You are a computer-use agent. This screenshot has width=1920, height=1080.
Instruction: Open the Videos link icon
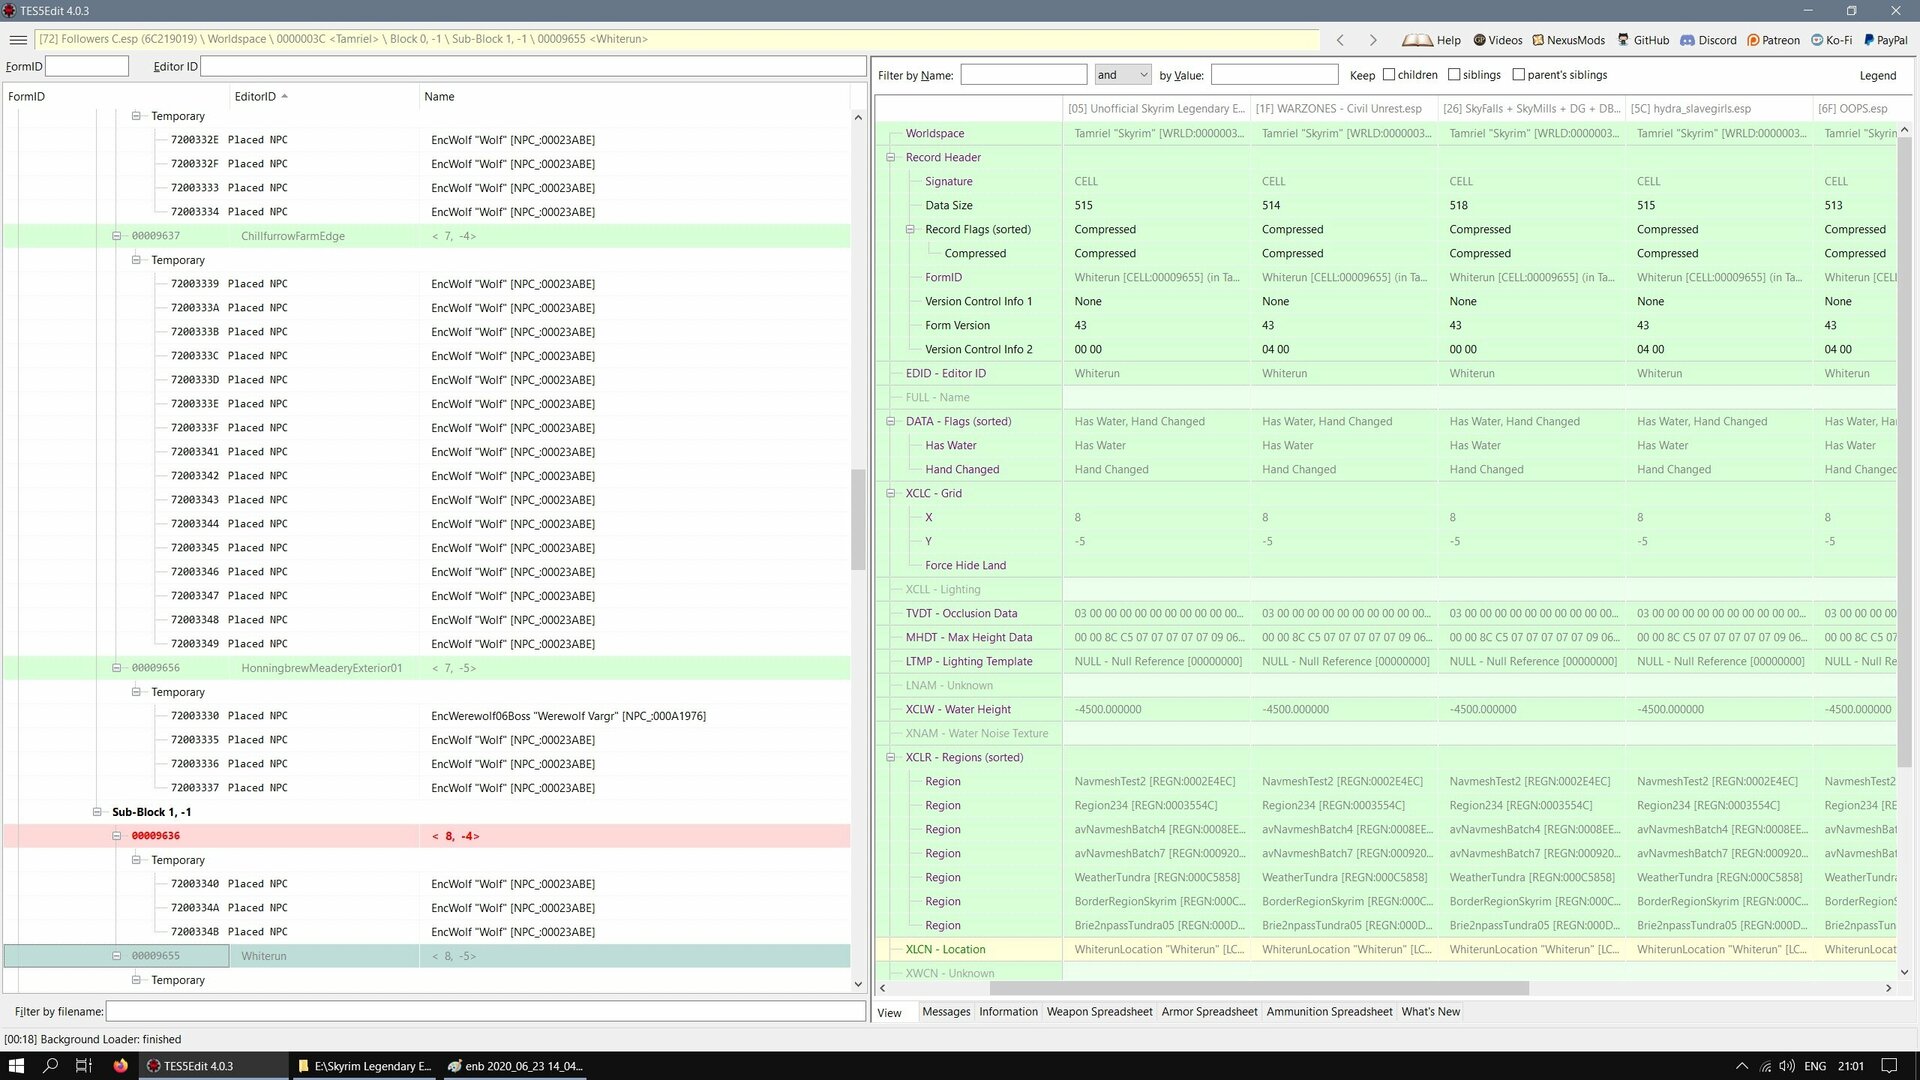[x=1479, y=40]
